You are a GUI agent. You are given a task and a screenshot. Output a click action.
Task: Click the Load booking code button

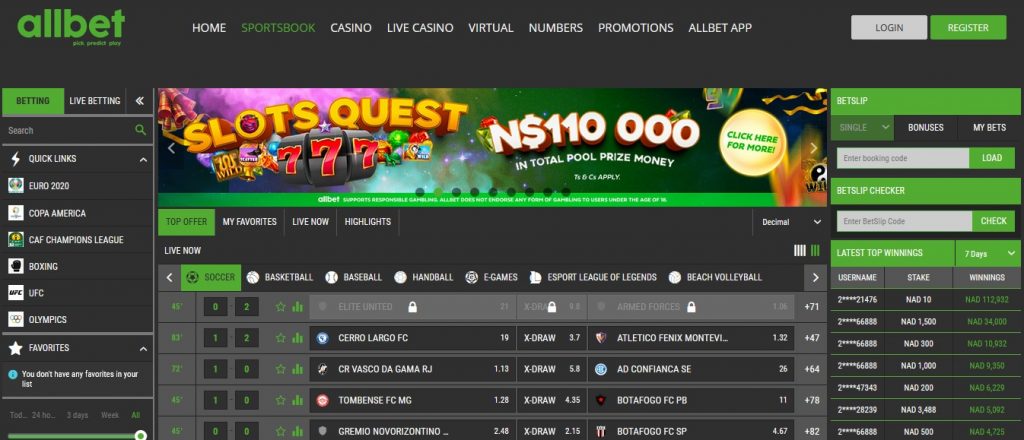pos(991,158)
